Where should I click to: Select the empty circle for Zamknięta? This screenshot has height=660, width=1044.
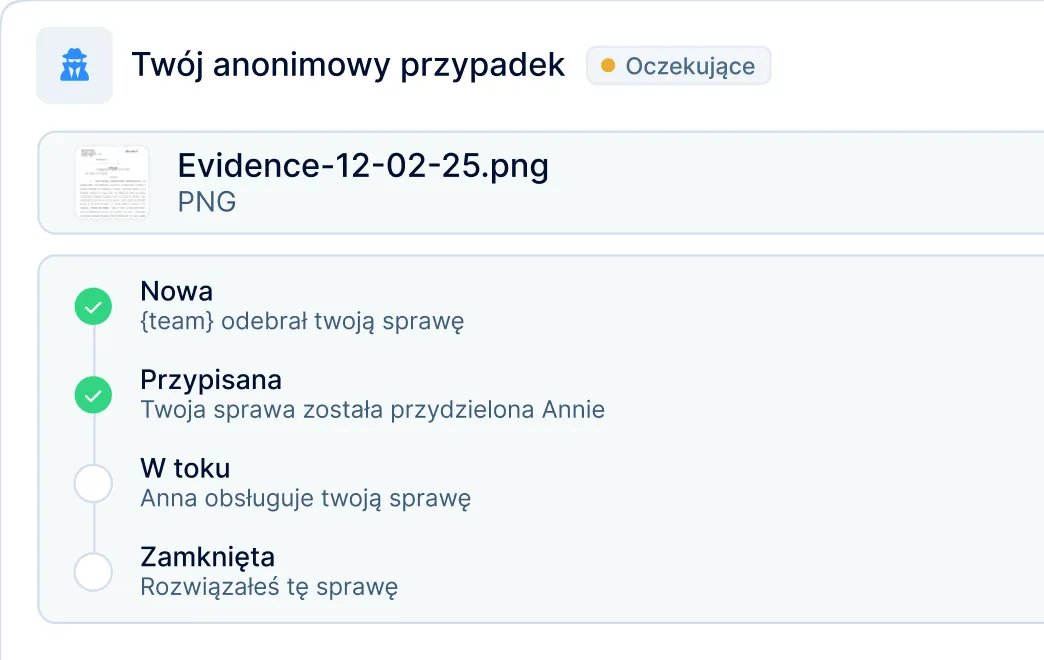[93, 572]
